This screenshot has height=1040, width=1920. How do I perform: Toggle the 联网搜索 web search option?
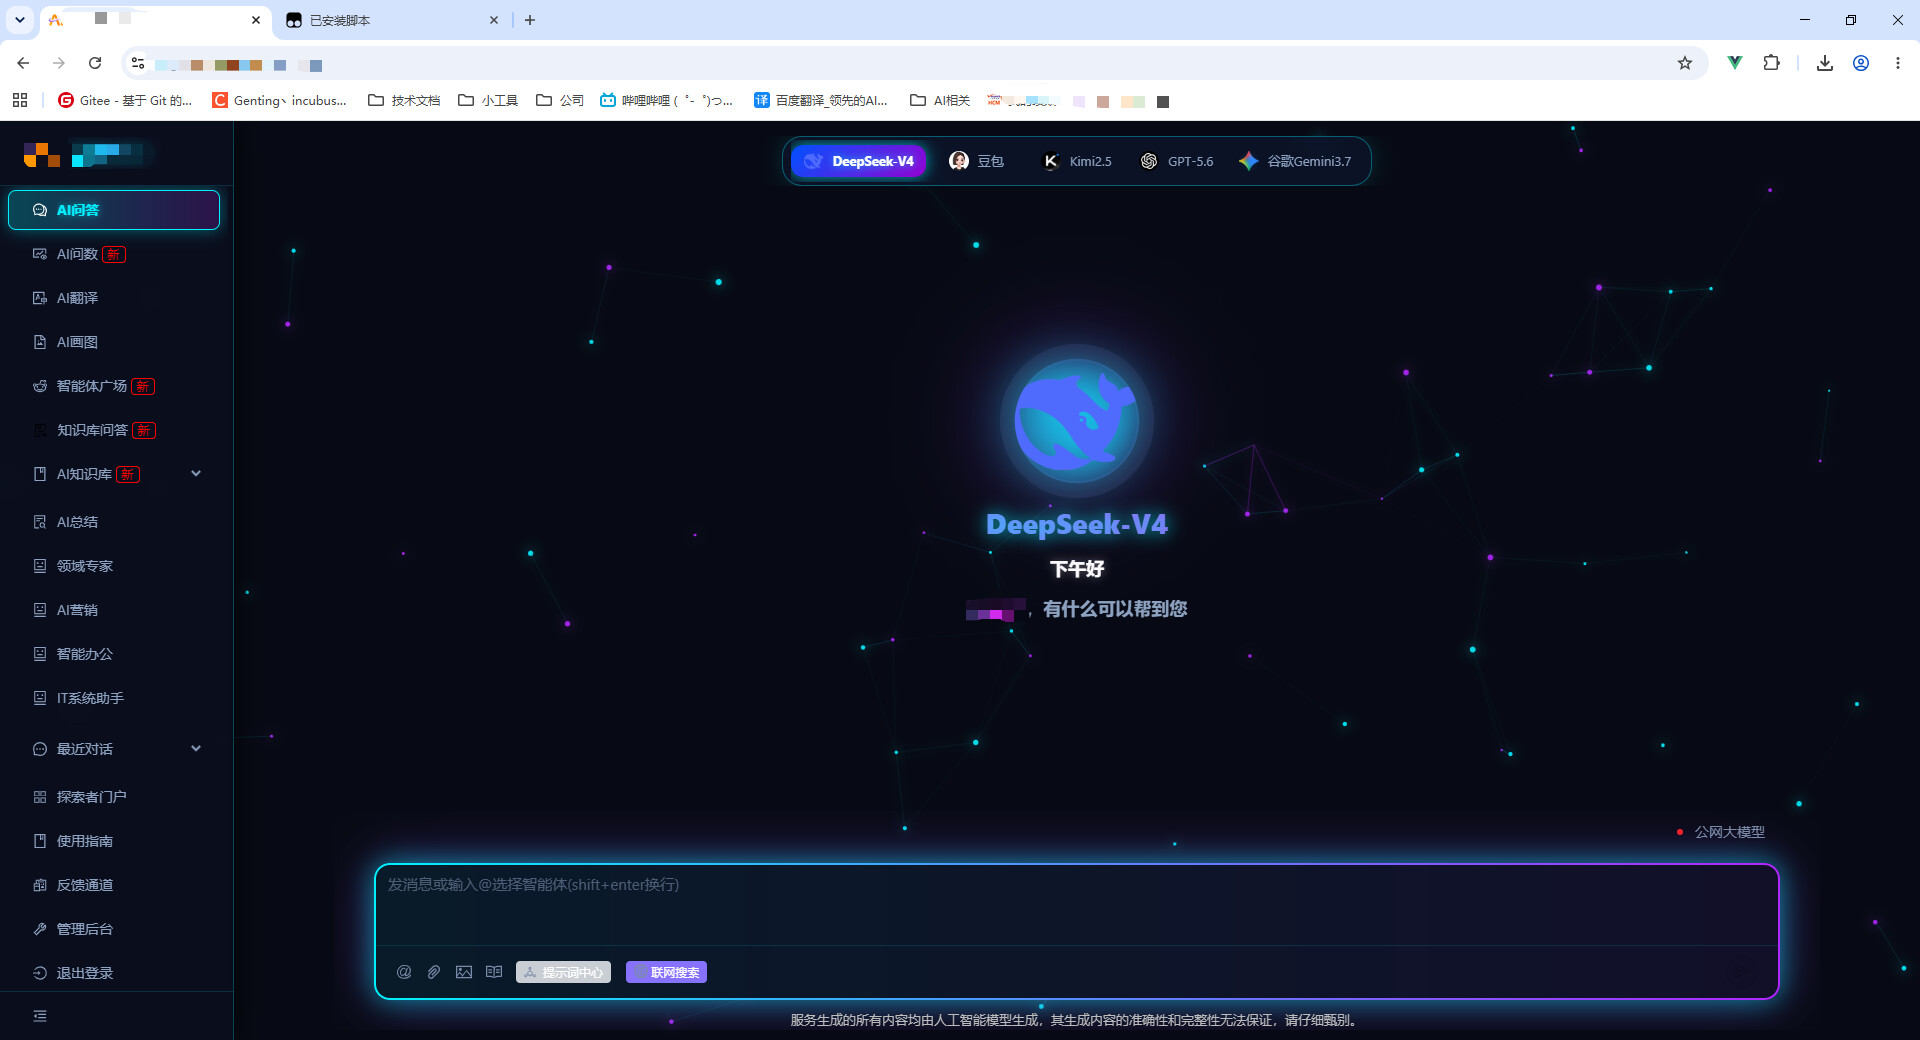pyautogui.click(x=666, y=972)
